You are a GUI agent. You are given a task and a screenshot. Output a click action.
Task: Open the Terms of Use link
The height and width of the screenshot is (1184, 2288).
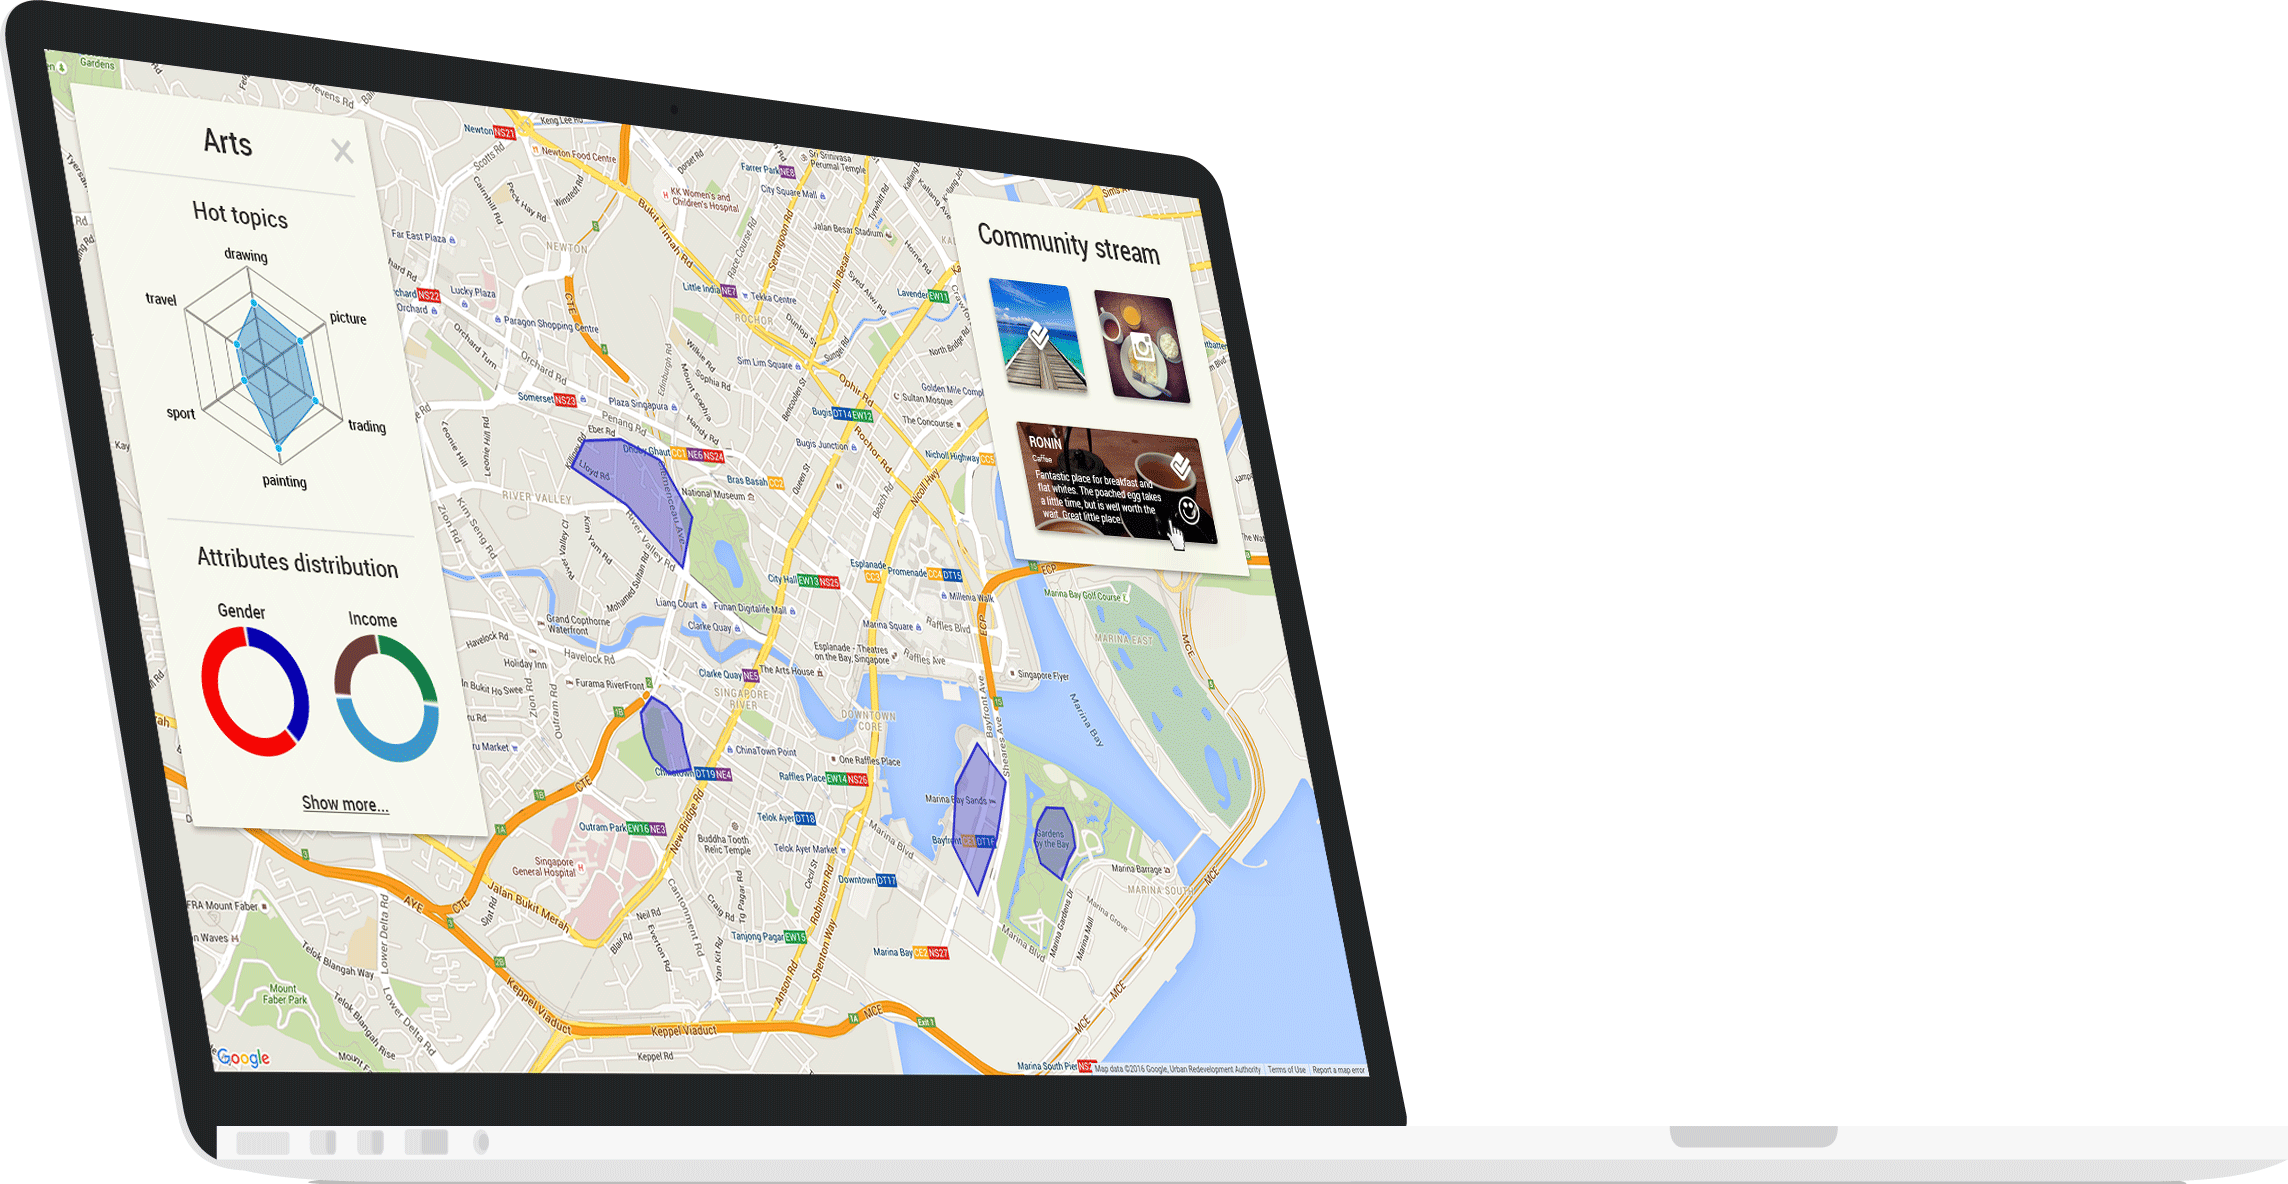click(x=1286, y=1070)
